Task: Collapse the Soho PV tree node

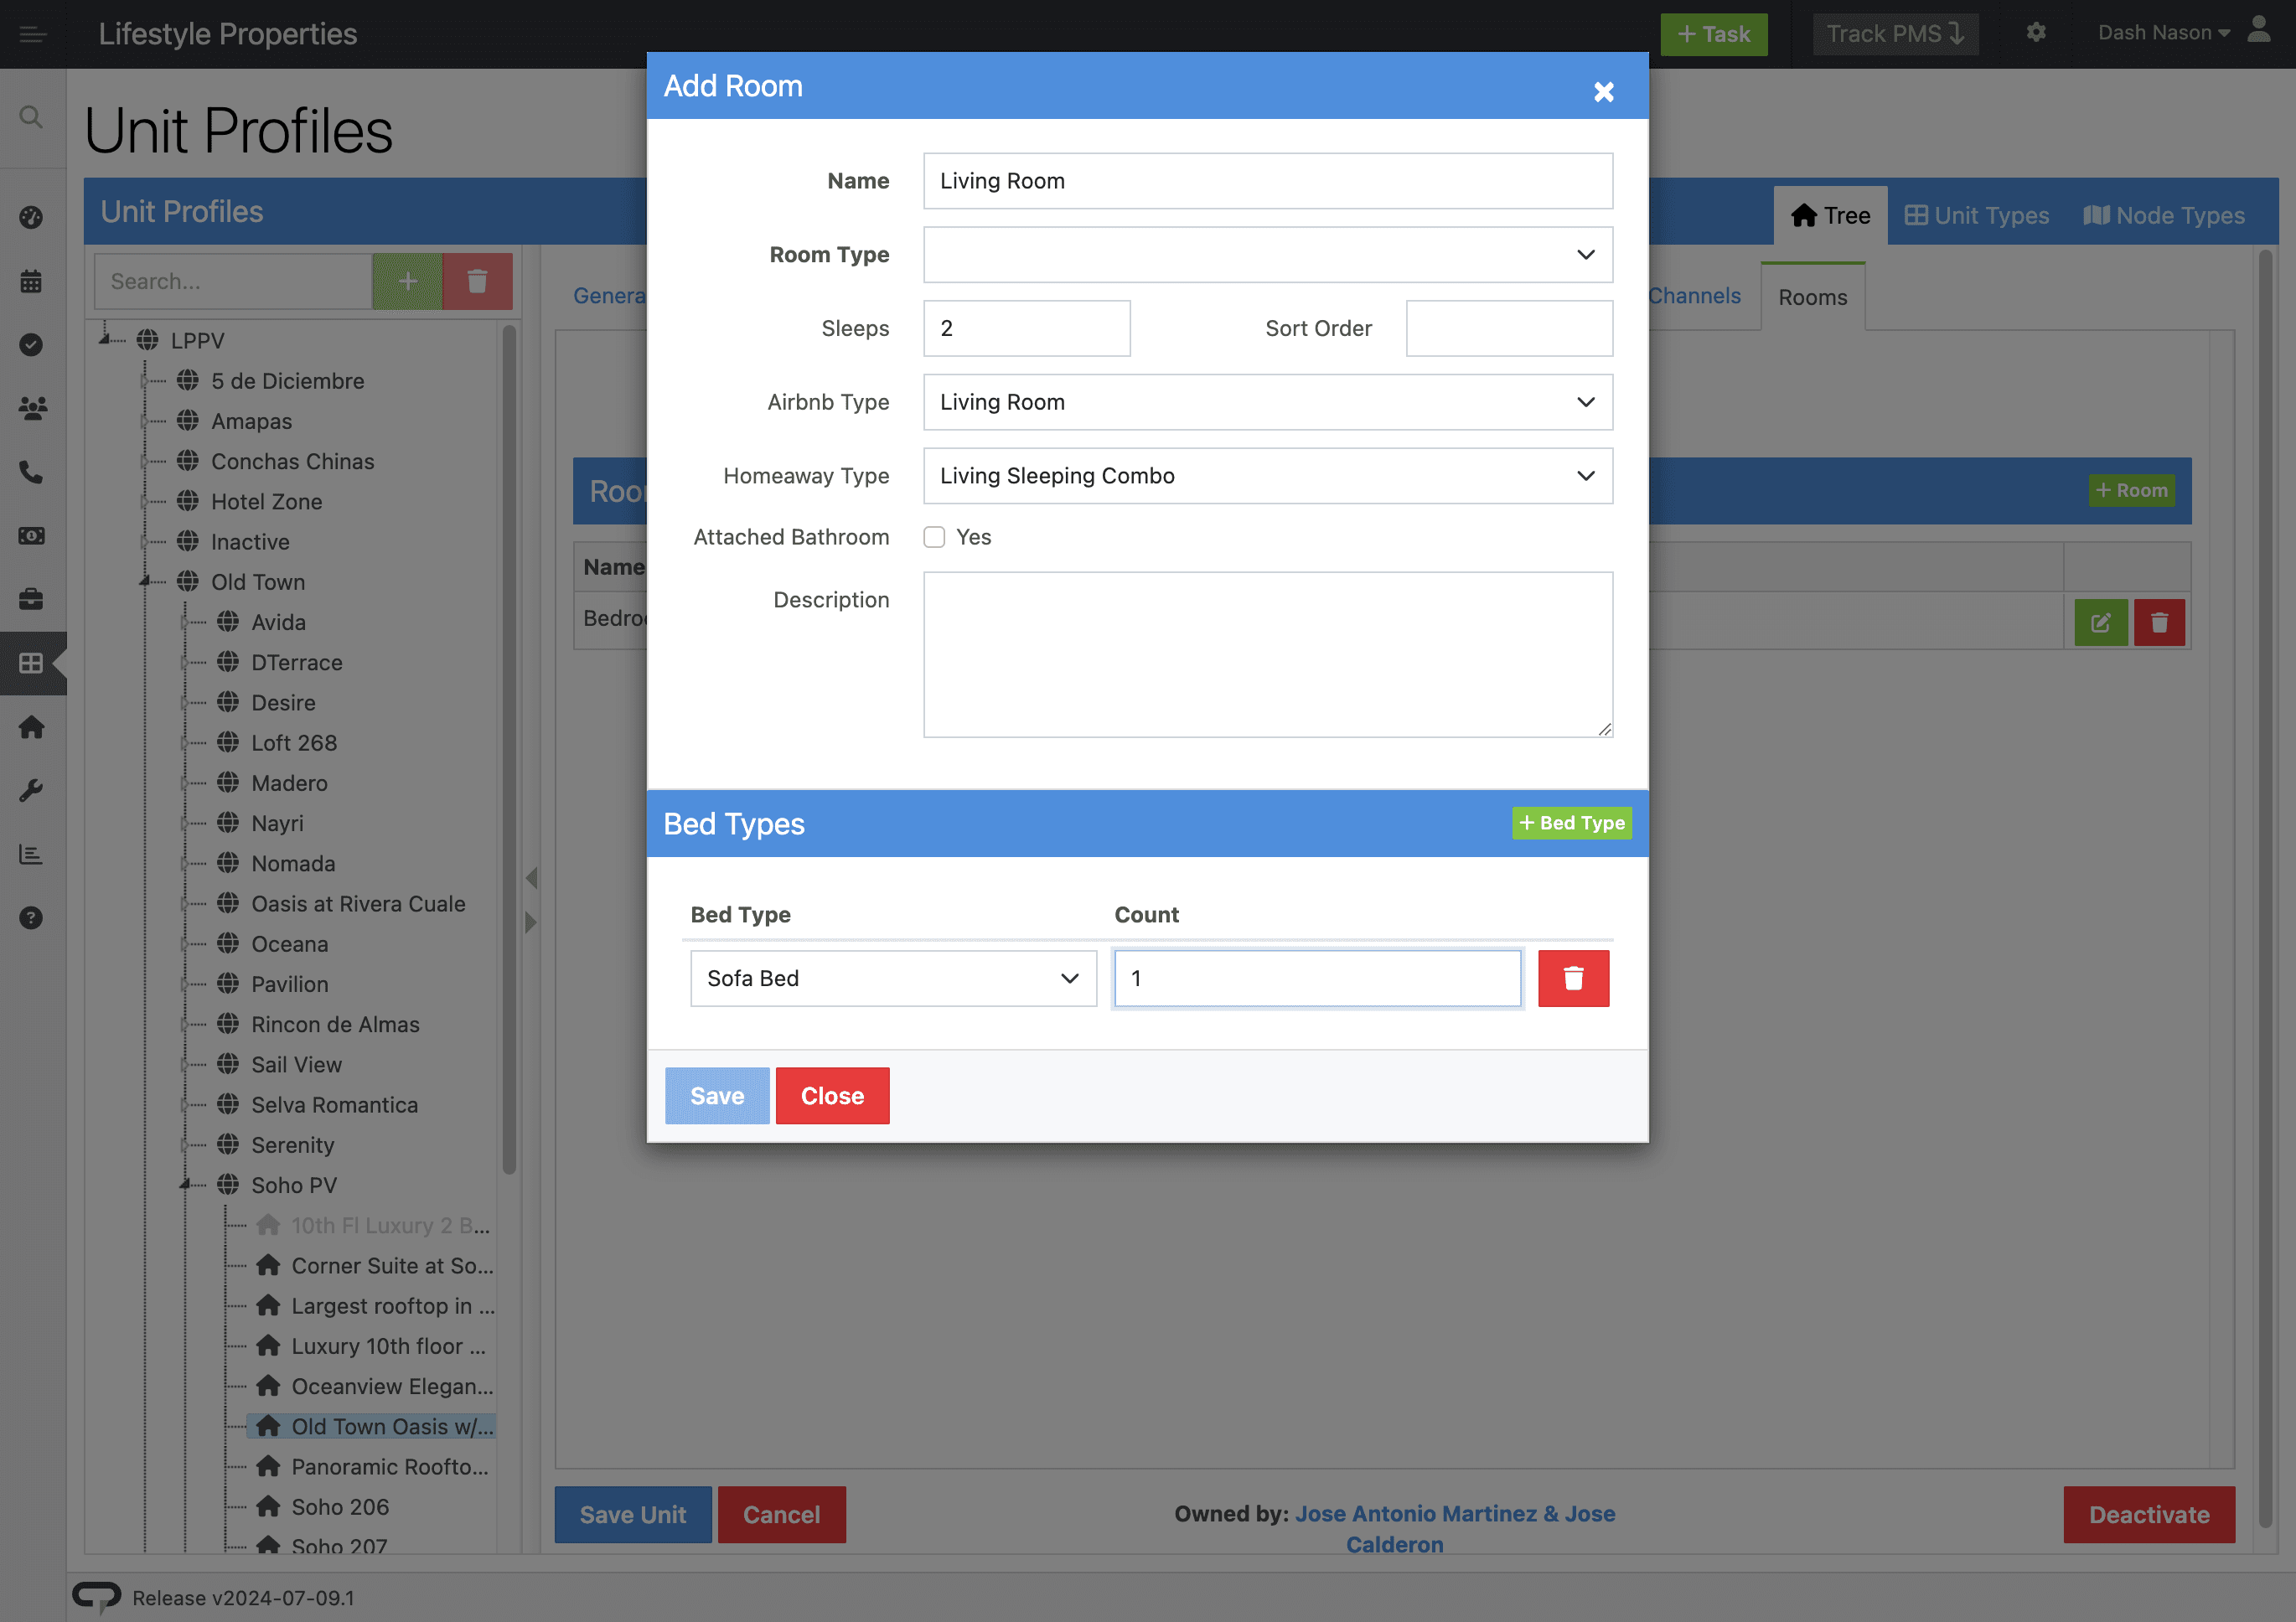Action: coord(185,1185)
